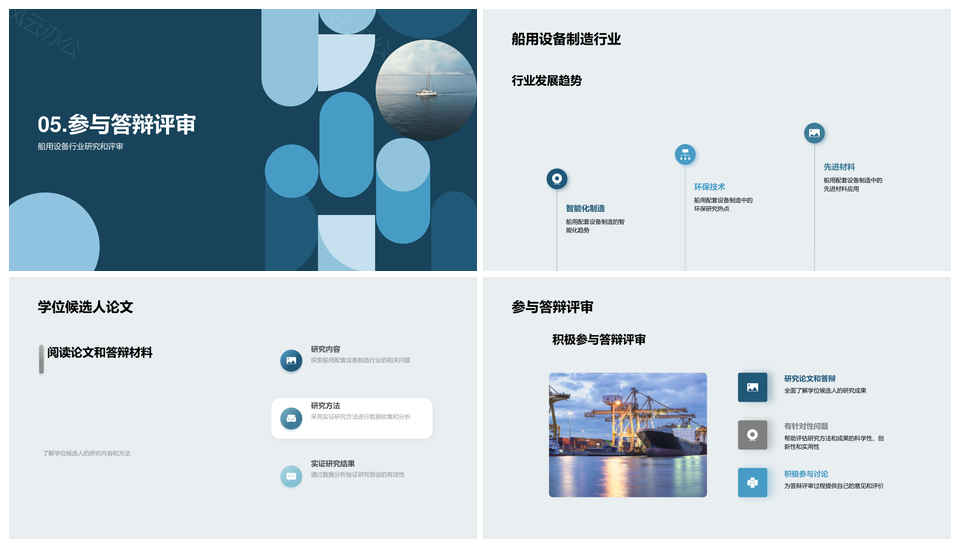Click the 船用设备制造行业 slide title

(566, 39)
